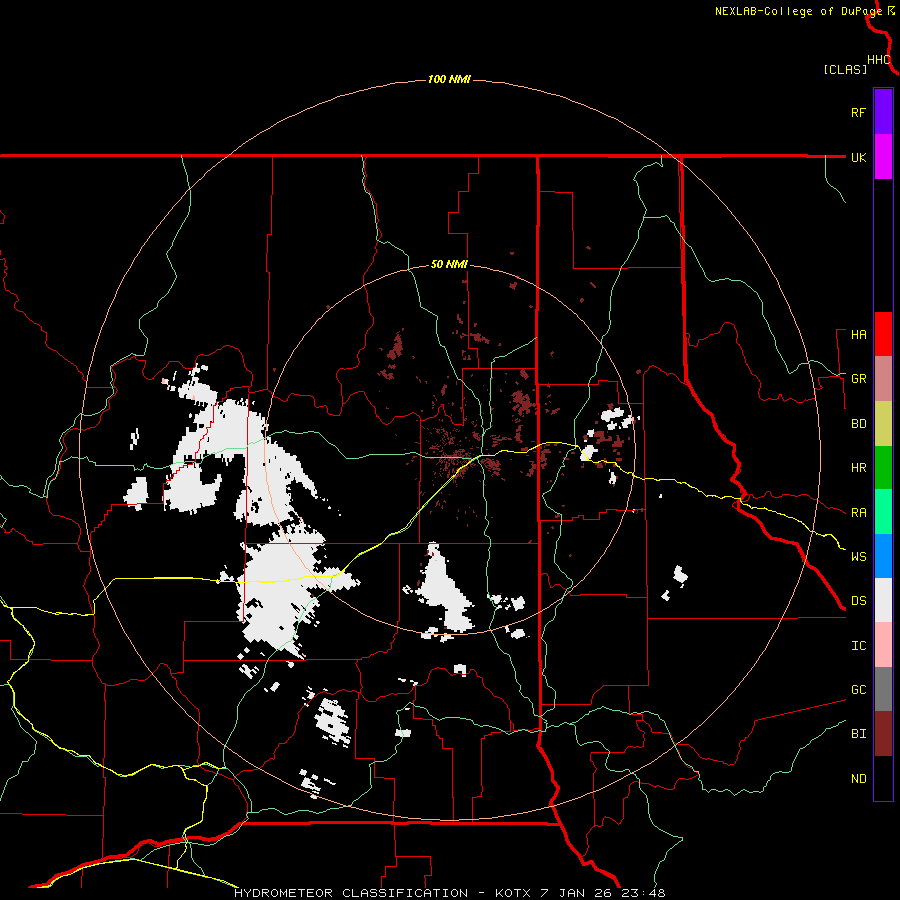Click the 50 NMI range ring label
This screenshot has height=900, width=900.
pos(449,265)
